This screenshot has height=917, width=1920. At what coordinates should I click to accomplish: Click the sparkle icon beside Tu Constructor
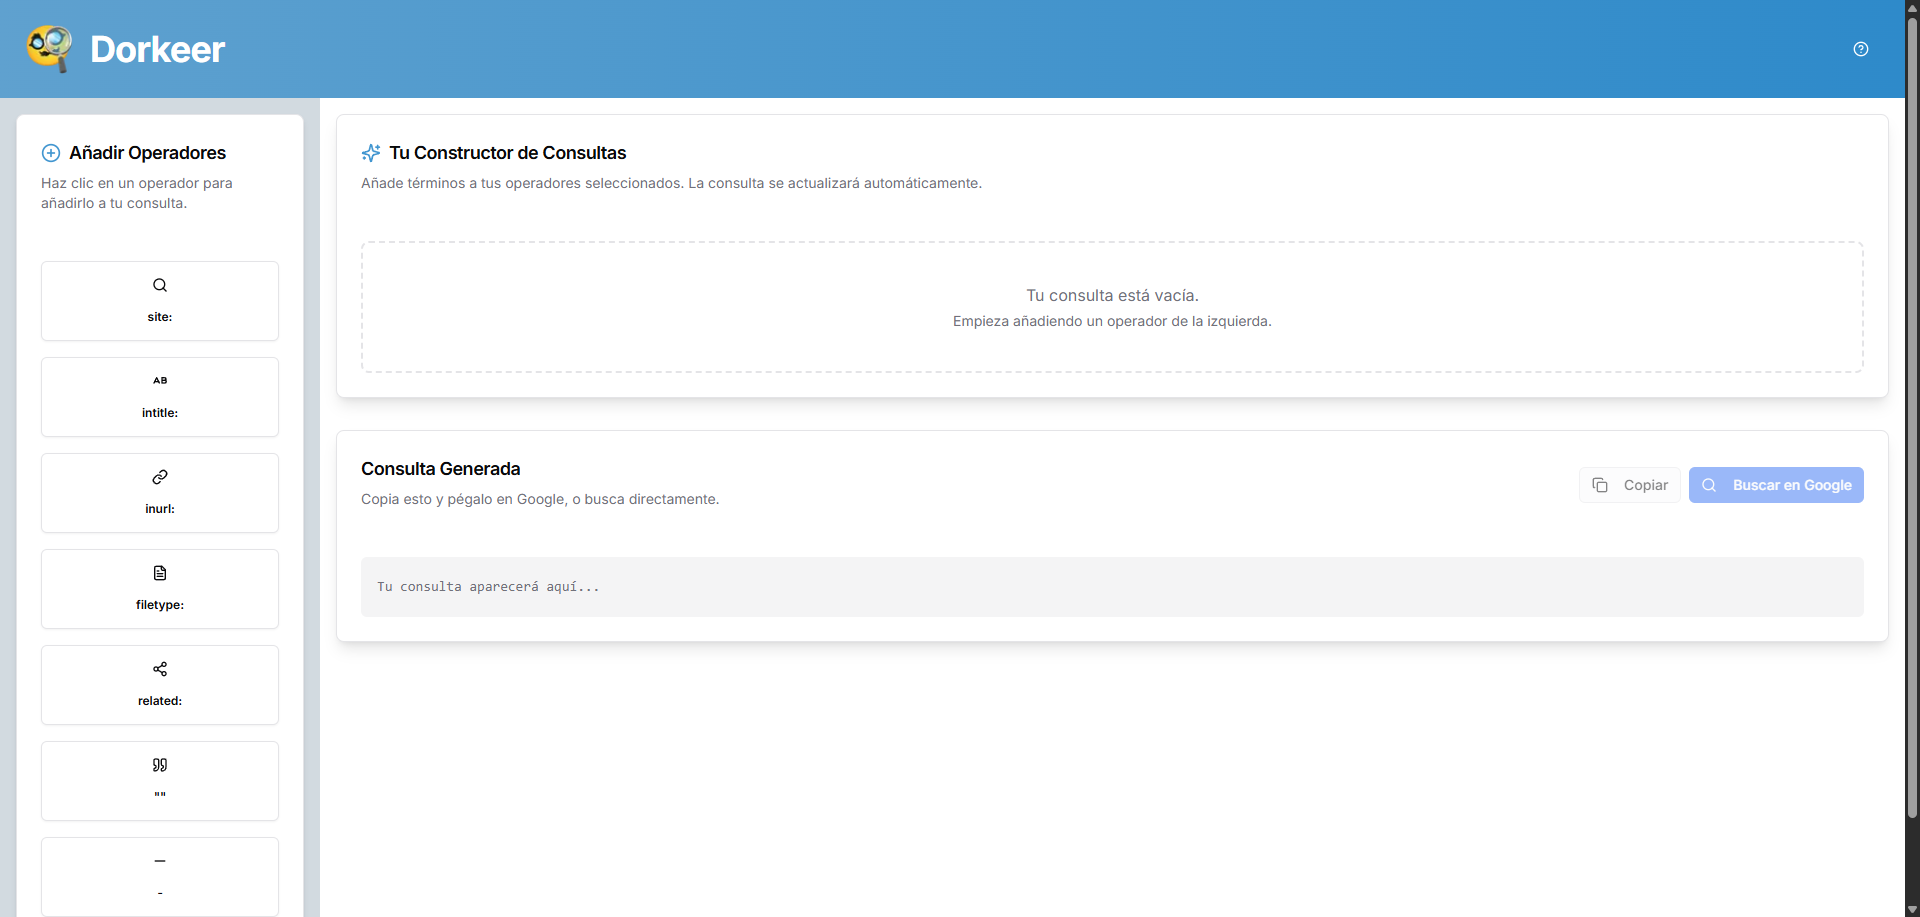pyautogui.click(x=371, y=153)
